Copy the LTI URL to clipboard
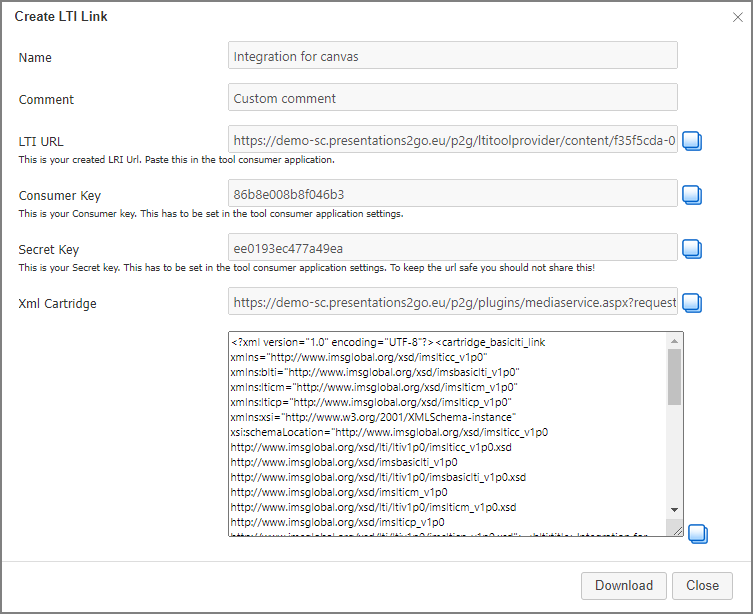 692,141
